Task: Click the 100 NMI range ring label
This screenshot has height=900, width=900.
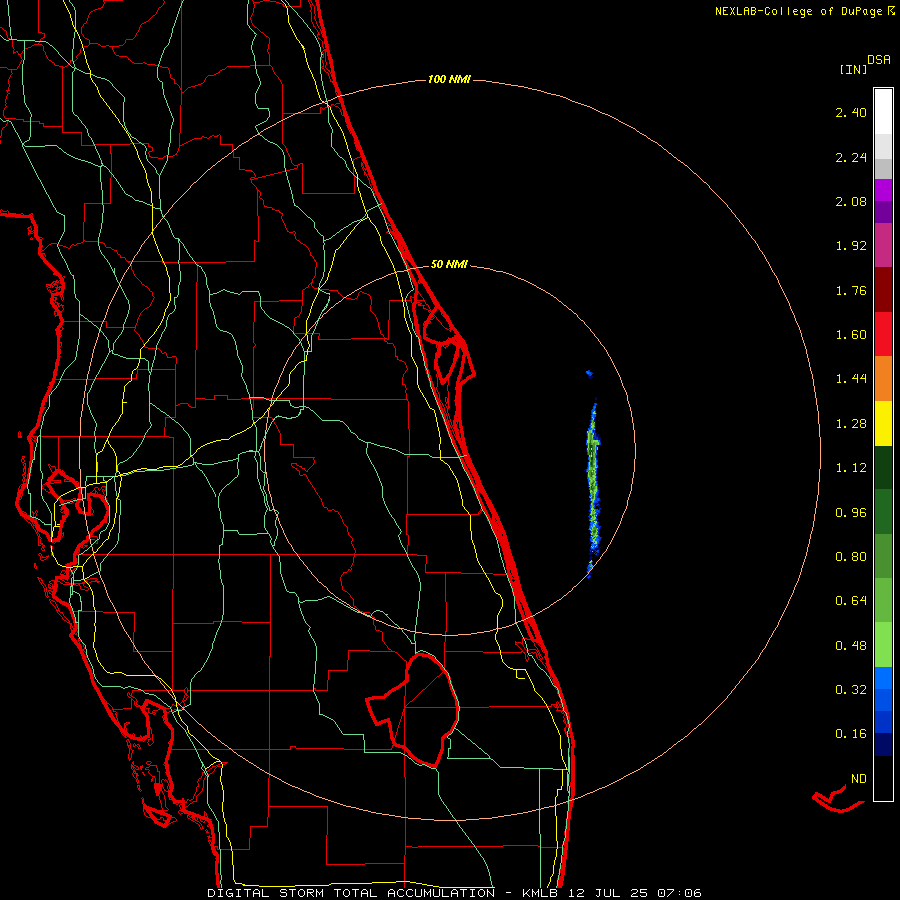Action: click(x=449, y=79)
